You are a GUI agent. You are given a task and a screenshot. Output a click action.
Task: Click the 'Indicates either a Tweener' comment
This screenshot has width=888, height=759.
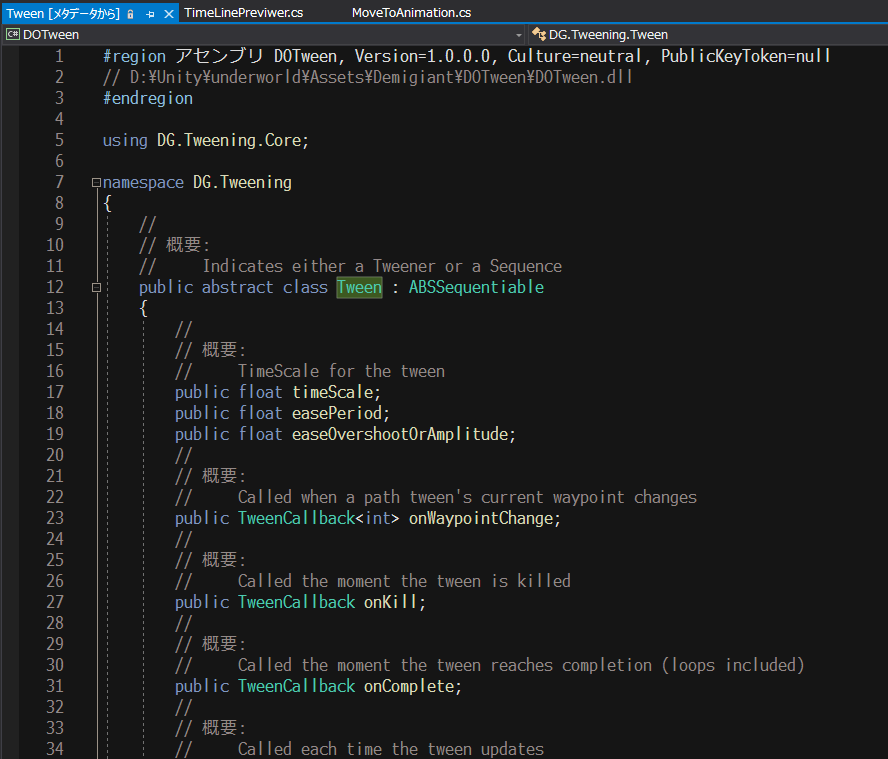click(382, 266)
